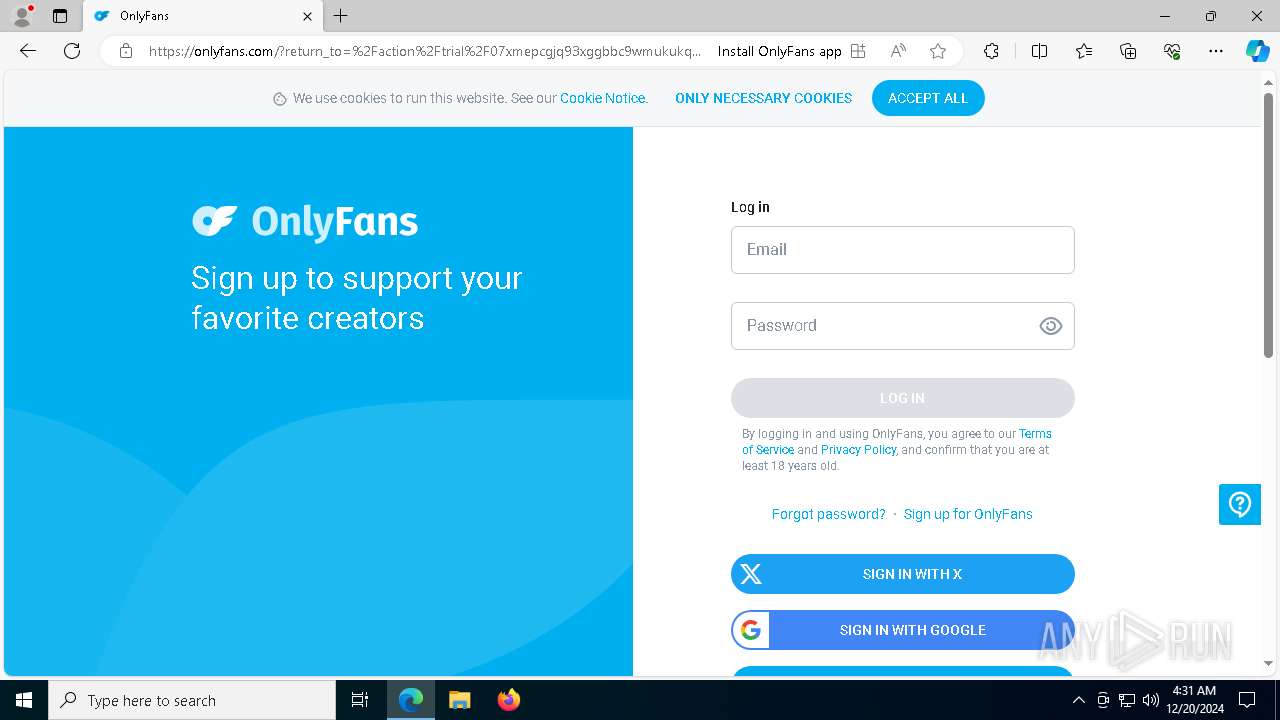This screenshot has height=720, width=1280.
Task: Close the OnlyFans tab
Action: (307, 16)
